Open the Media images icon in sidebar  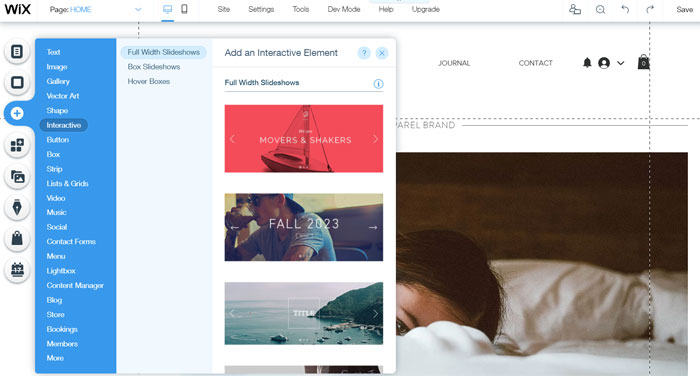pyautogui.click(x=17, y=177)
